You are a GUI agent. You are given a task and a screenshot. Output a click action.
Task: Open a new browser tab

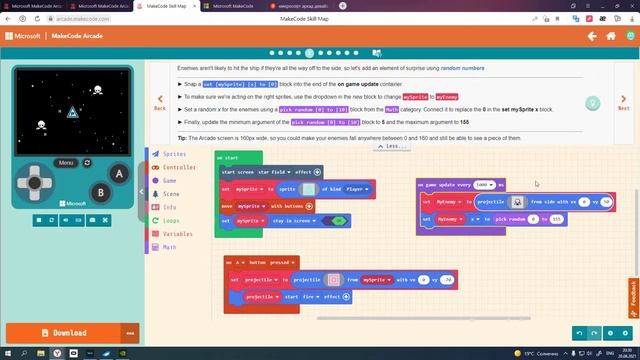(343, 6)
